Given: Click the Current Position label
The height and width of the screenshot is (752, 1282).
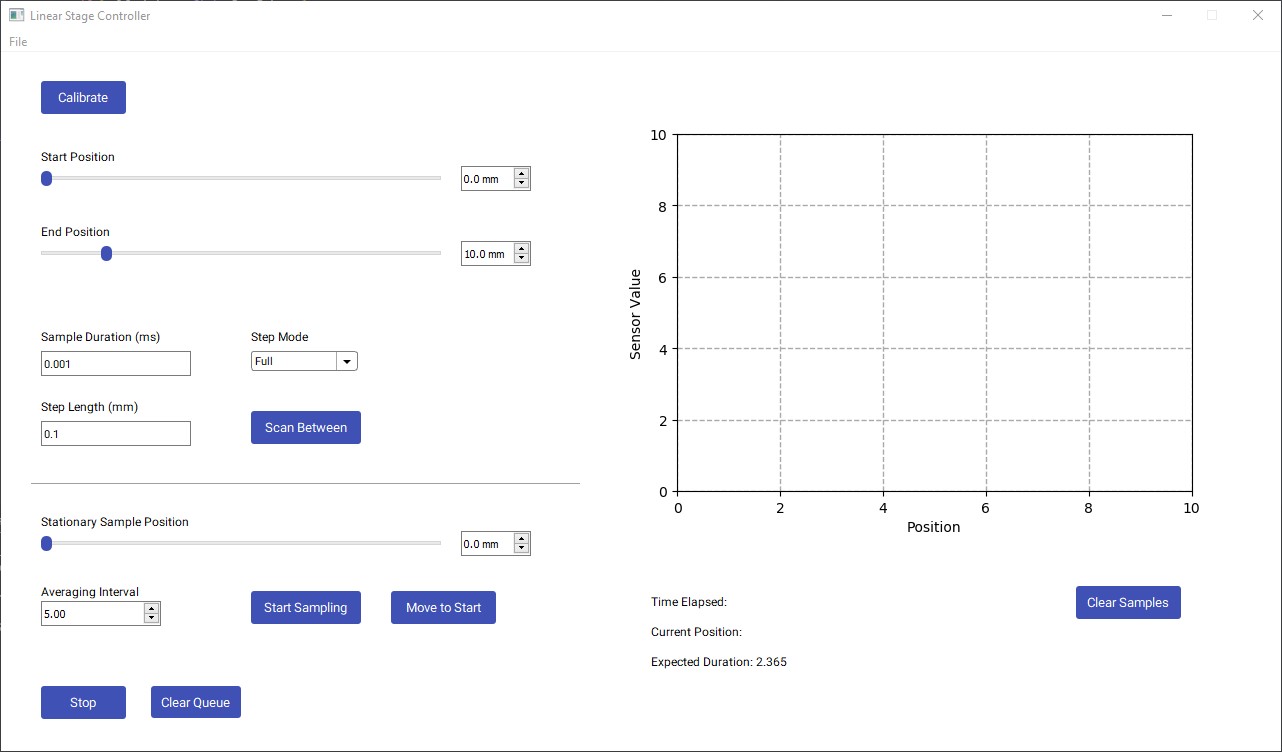Looking at the screenshot, I should pyautogui.click(x=697, y=632).
